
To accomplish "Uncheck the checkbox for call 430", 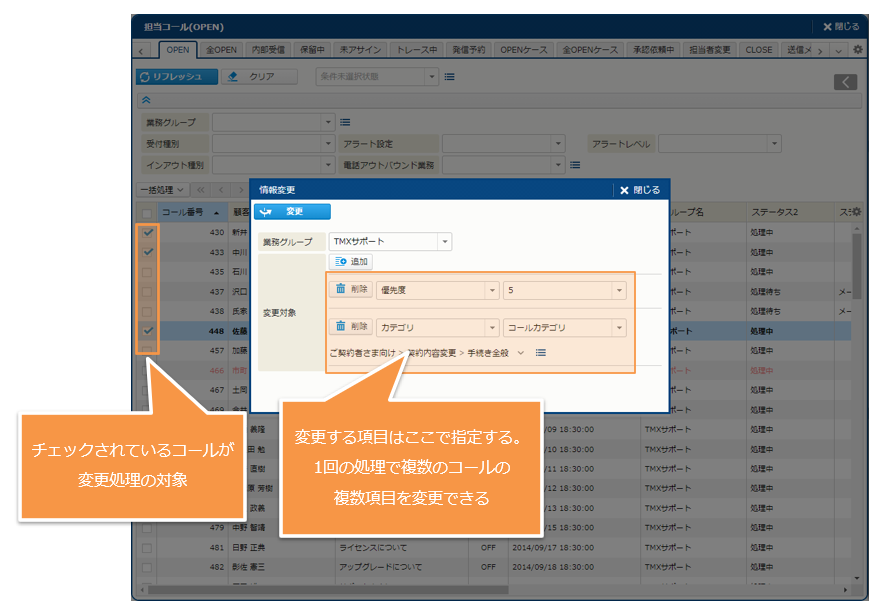I will (x=148, y=232).
